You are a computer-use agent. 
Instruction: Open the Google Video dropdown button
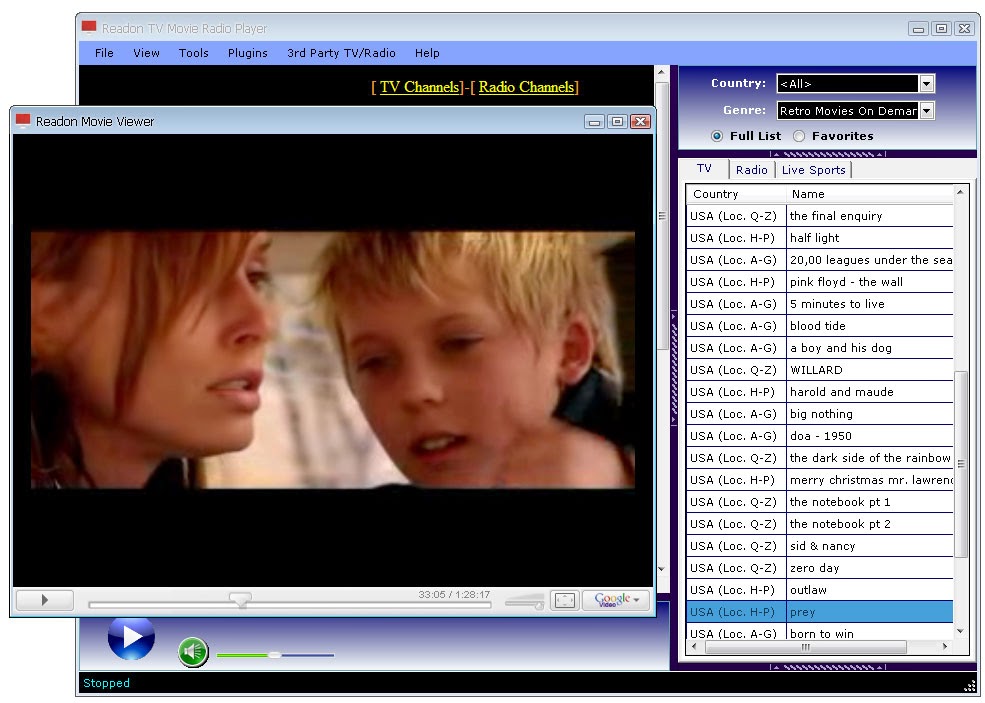616,600
